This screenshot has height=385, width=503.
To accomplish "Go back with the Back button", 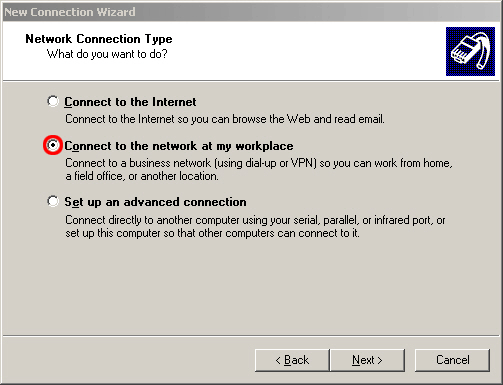I will [292, 360].
